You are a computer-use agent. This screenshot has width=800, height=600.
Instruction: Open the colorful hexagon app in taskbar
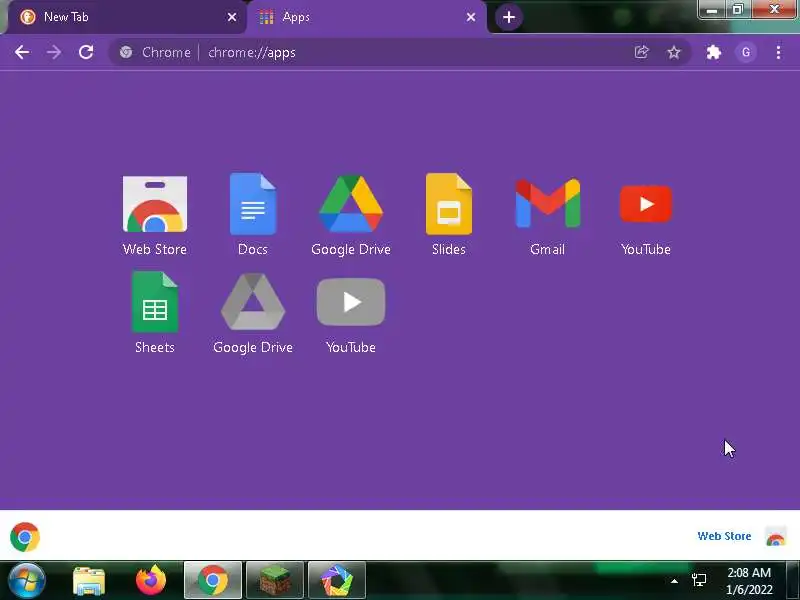click(x=337, y=580)
